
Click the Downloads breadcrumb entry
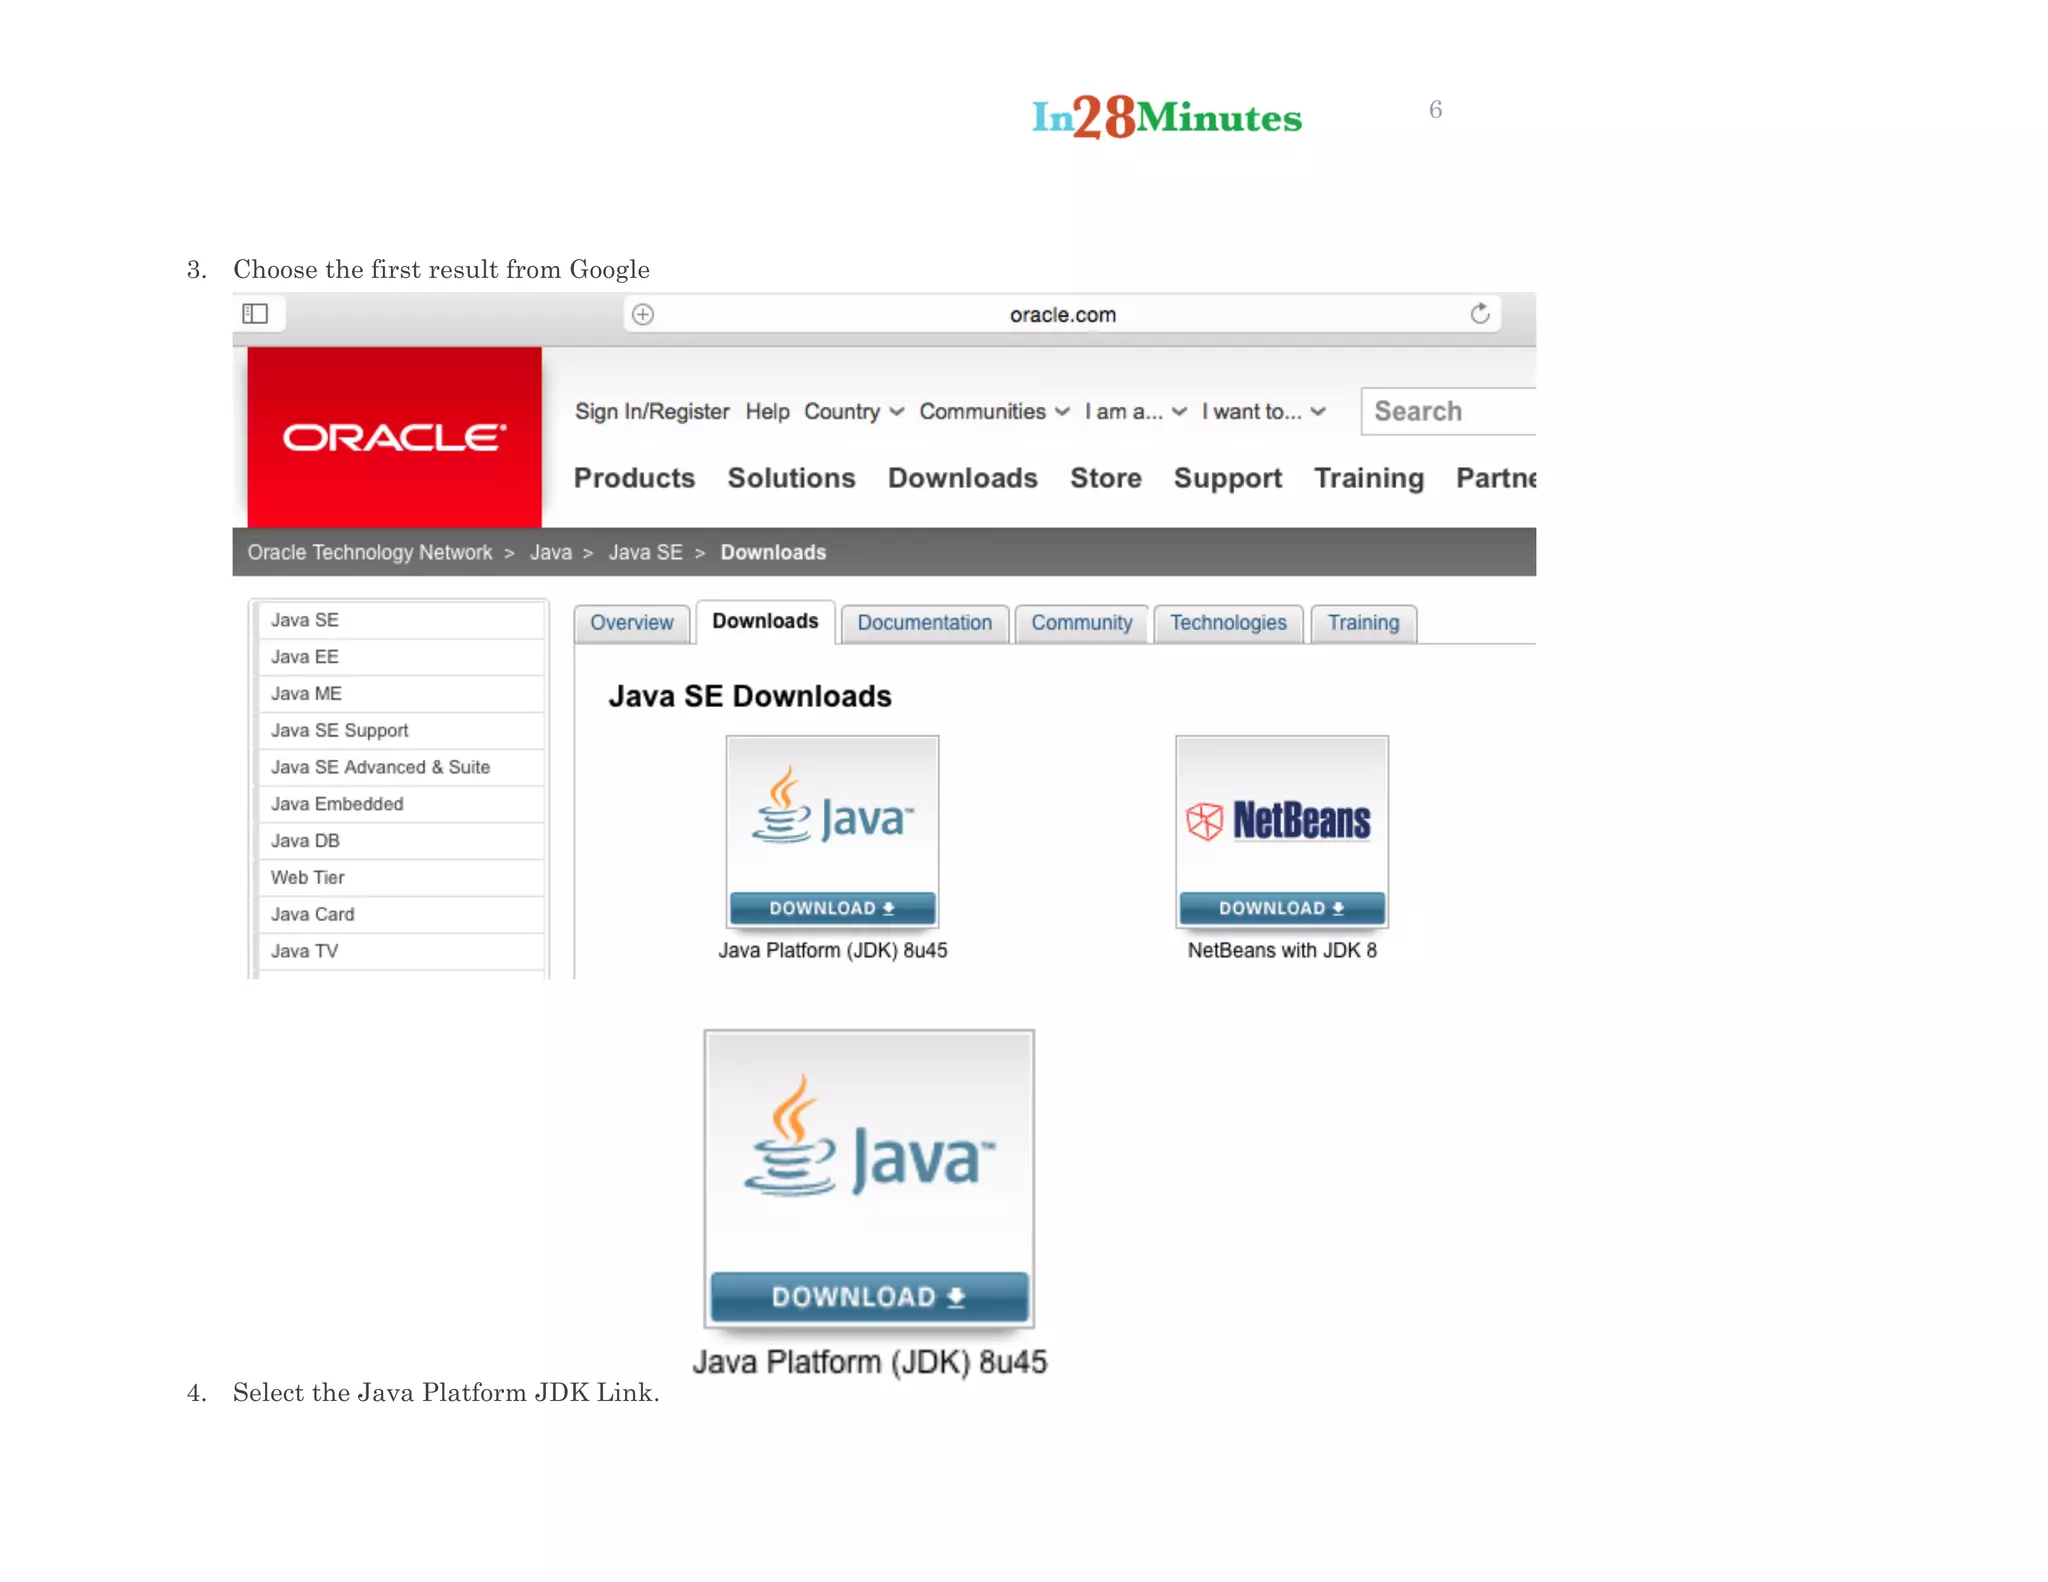pos(773,552)
